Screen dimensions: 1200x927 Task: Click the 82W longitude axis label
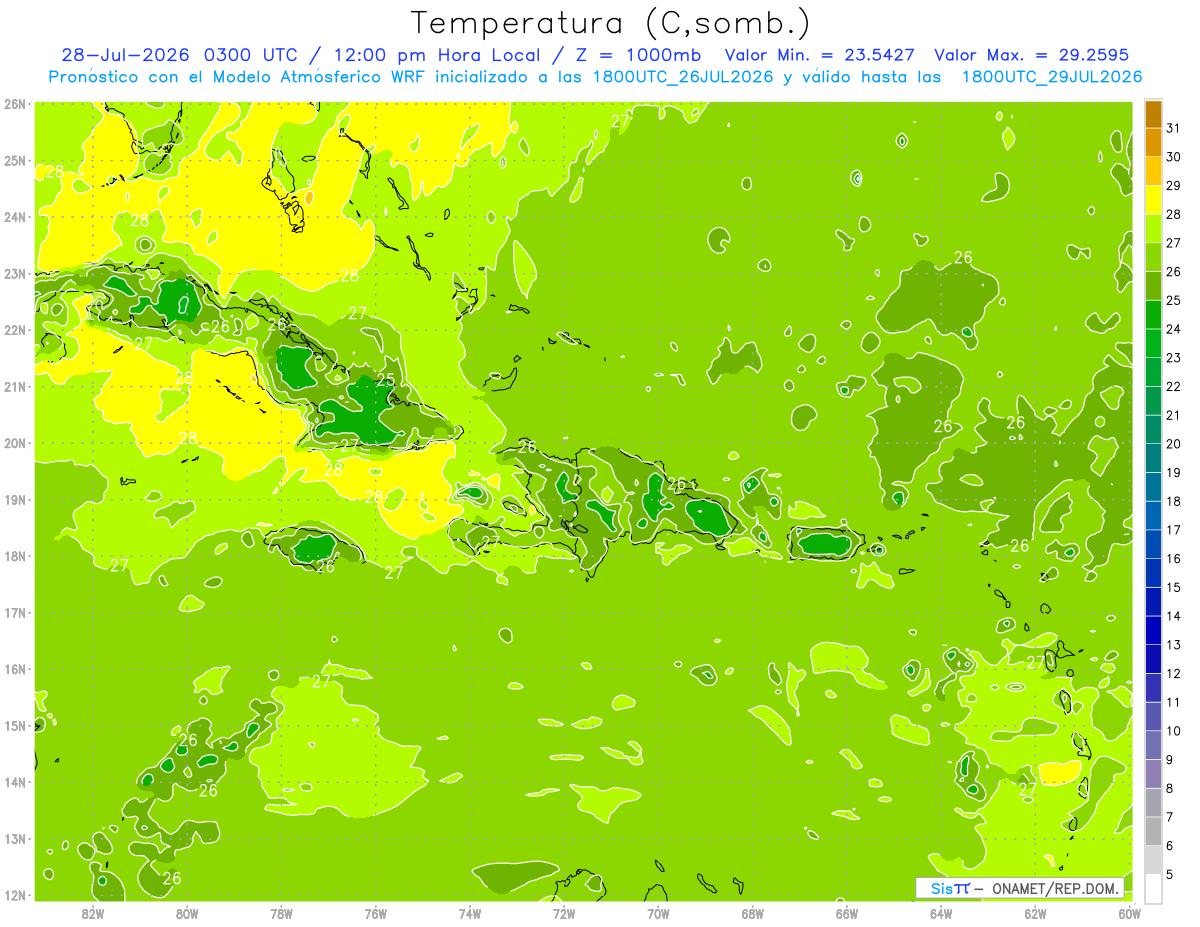[x=92, y=913]
